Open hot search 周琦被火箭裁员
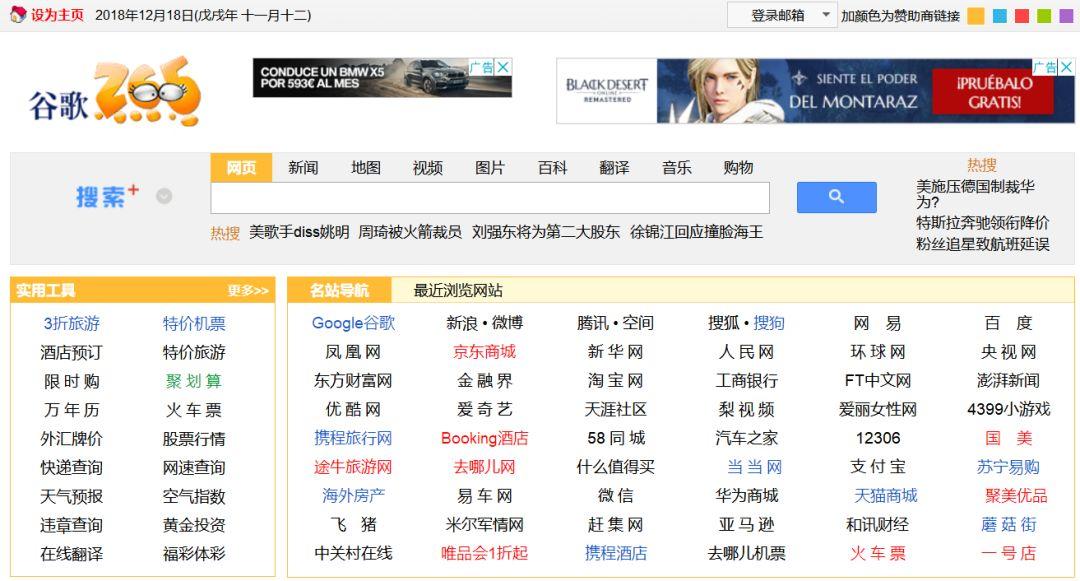Image resolution: width=1080 pixels, height=581 pixels. pyautogui.click(x=410, y=232)
